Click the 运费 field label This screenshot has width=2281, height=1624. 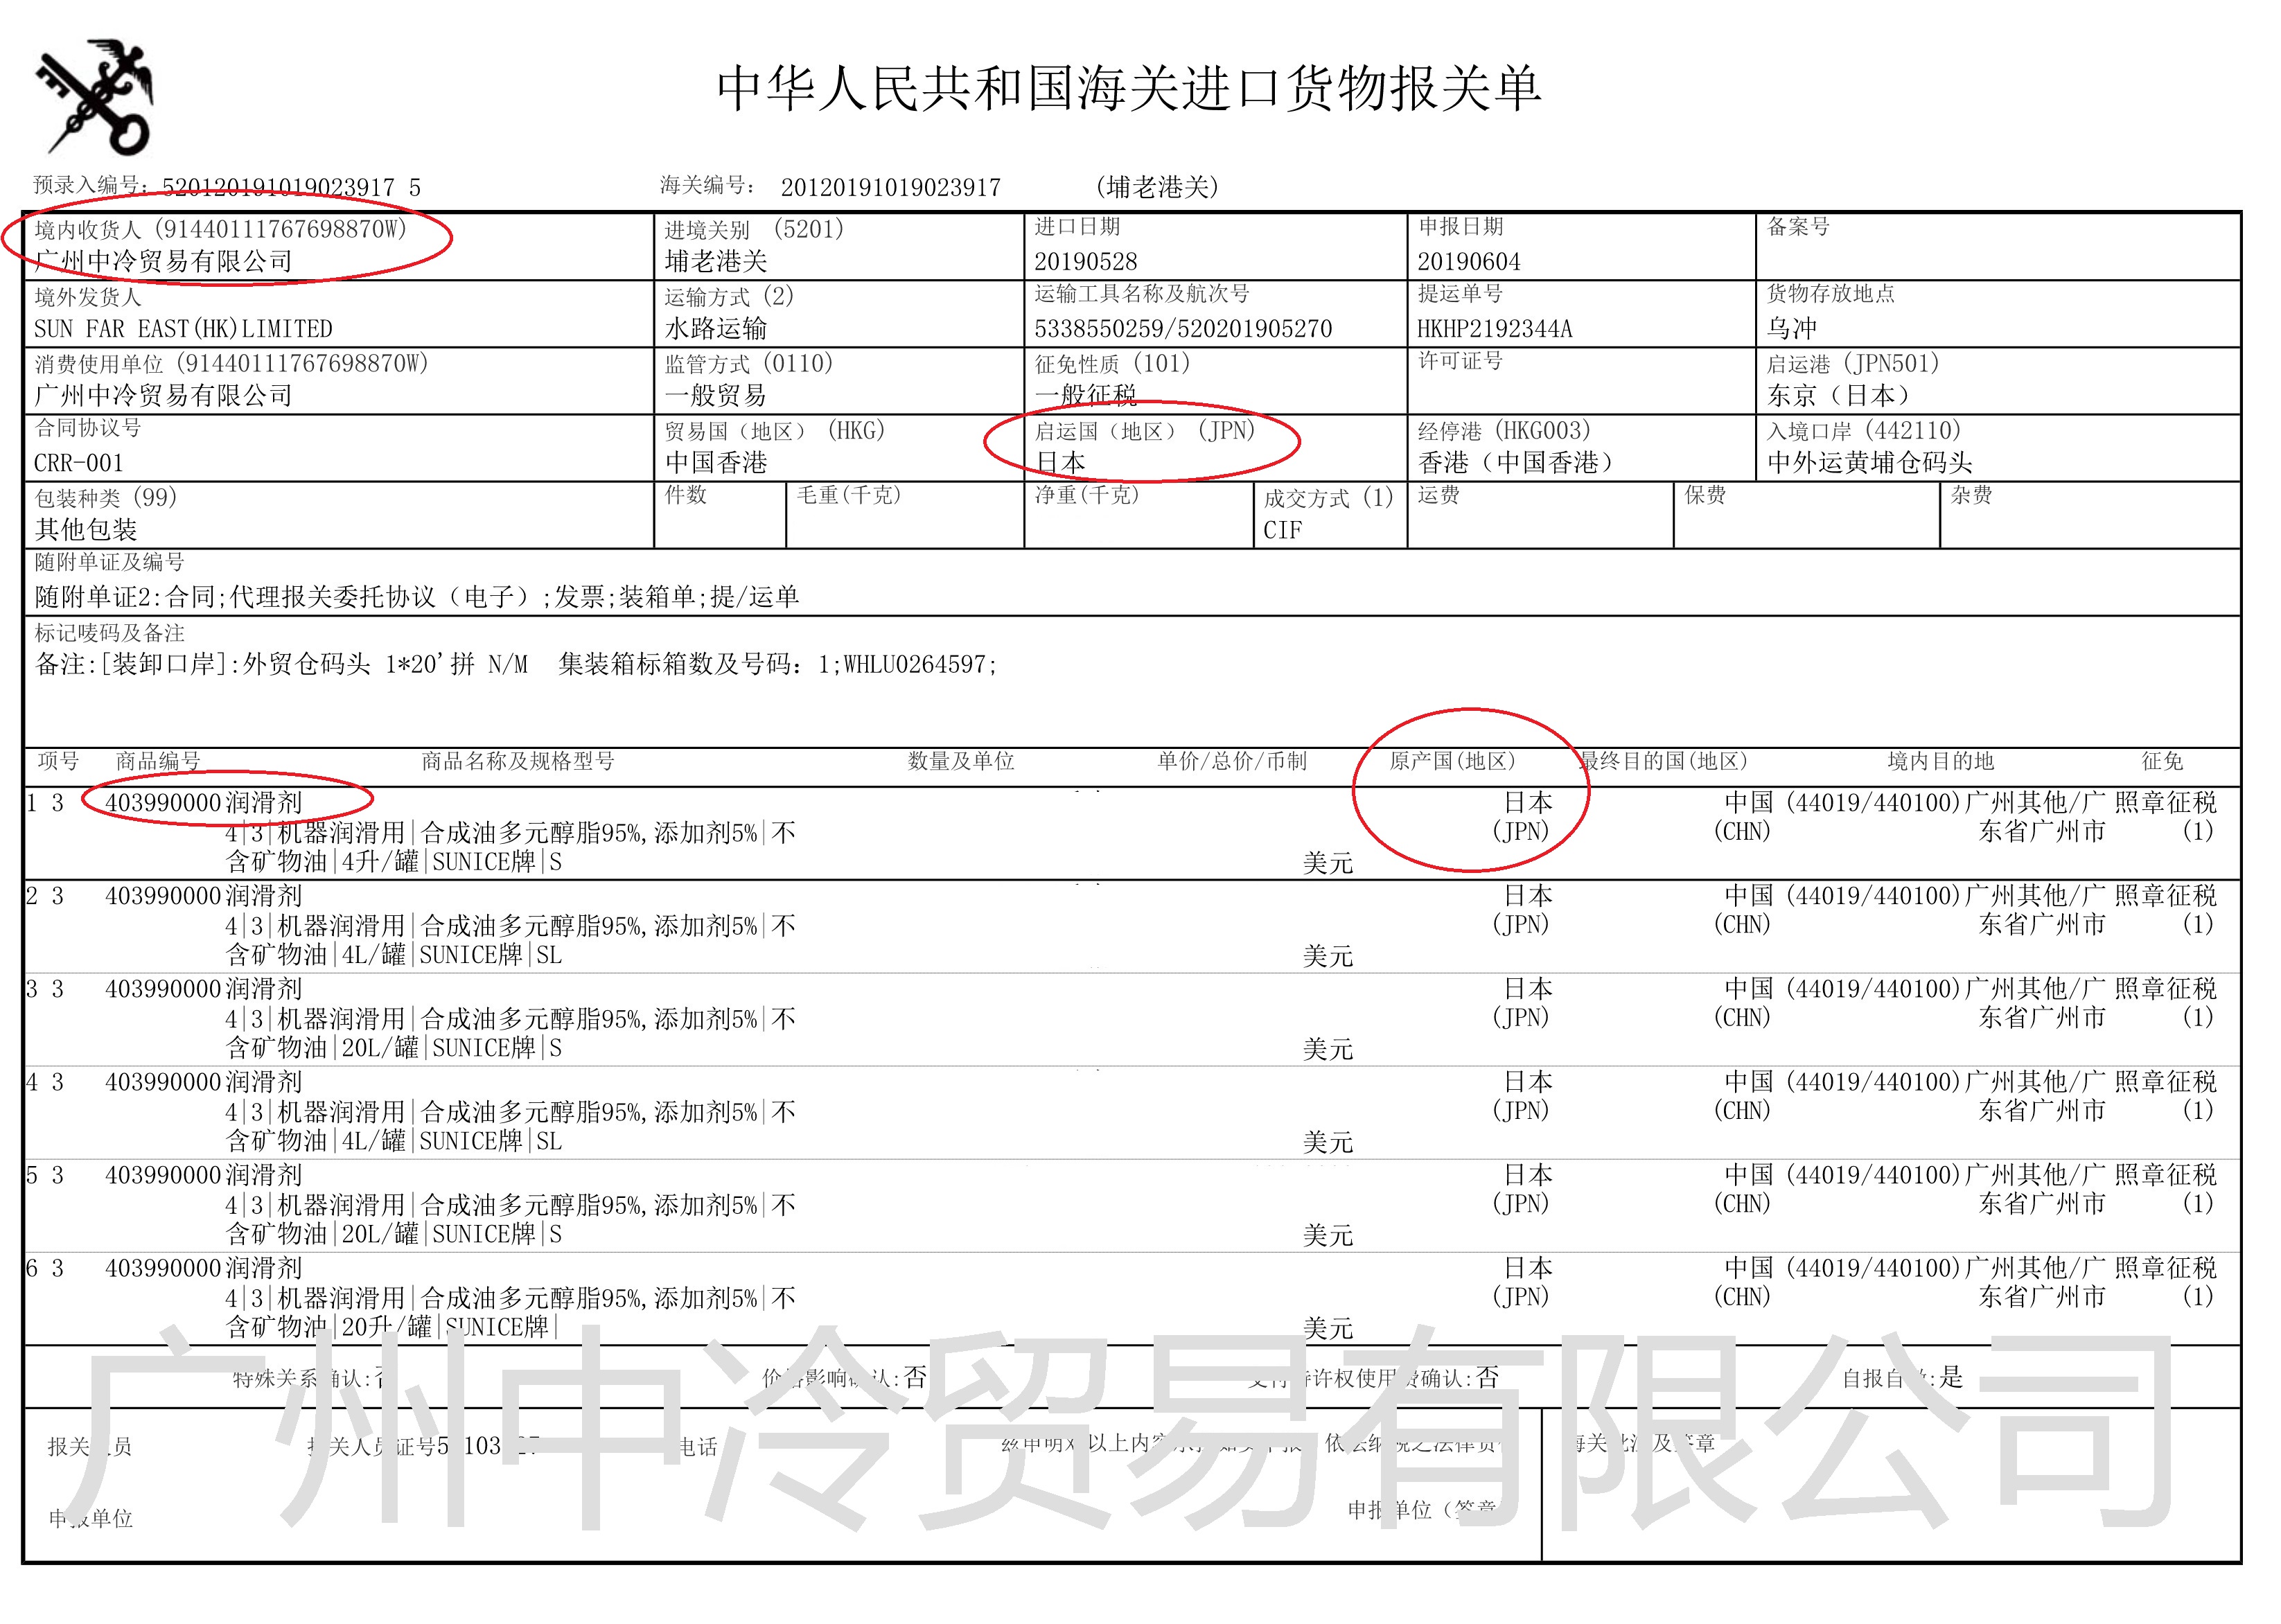click(1438, 495)
